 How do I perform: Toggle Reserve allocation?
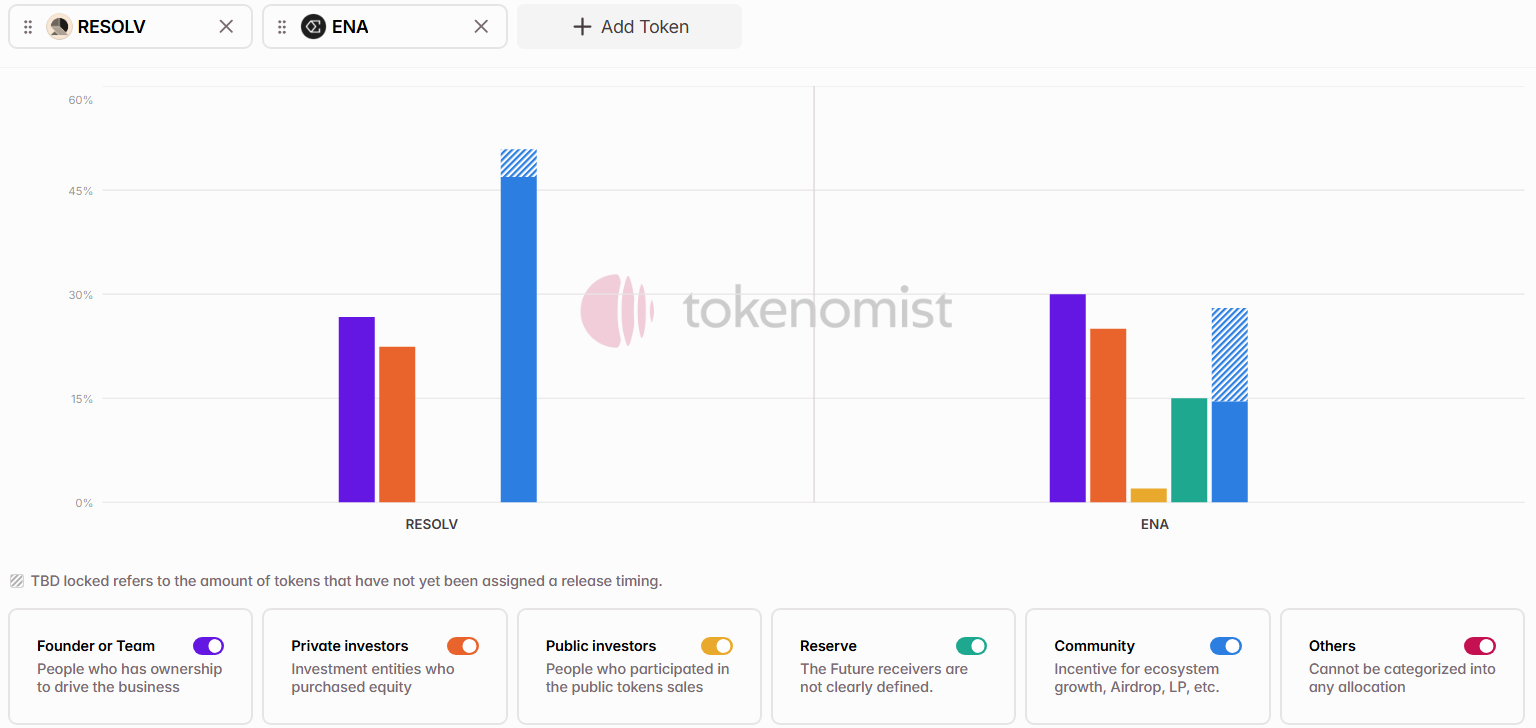coord(971,646)
